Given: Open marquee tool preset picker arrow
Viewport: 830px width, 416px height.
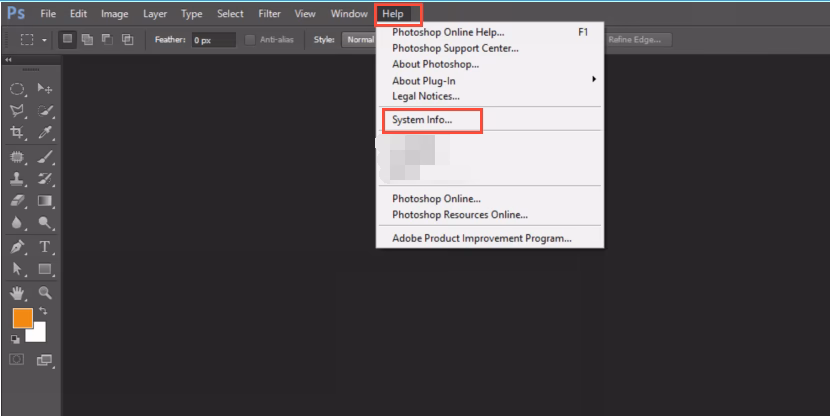Looking at the screenshot, I should (x=44, y=40).
